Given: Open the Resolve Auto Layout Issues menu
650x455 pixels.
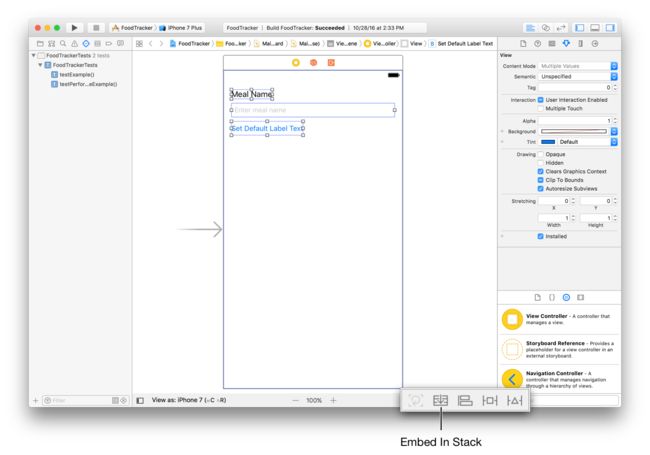Looking at the screenshot, I should coord(514,400).
